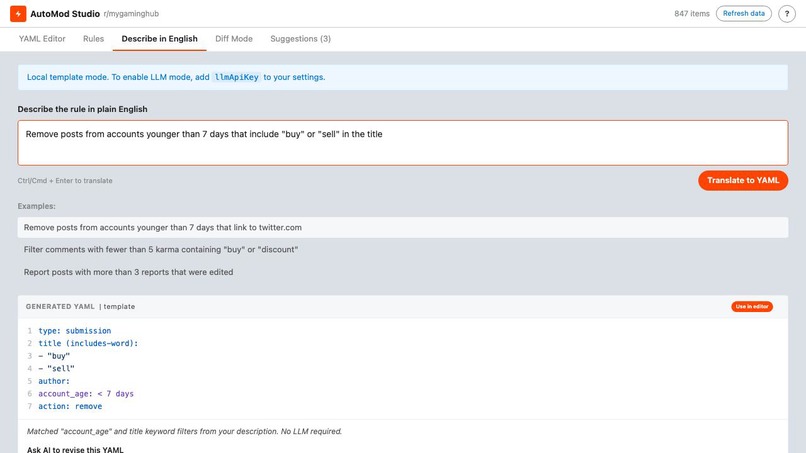Click the '- "buy"' YAML line
Screen dimensions: 806x453
coord(54,356)
